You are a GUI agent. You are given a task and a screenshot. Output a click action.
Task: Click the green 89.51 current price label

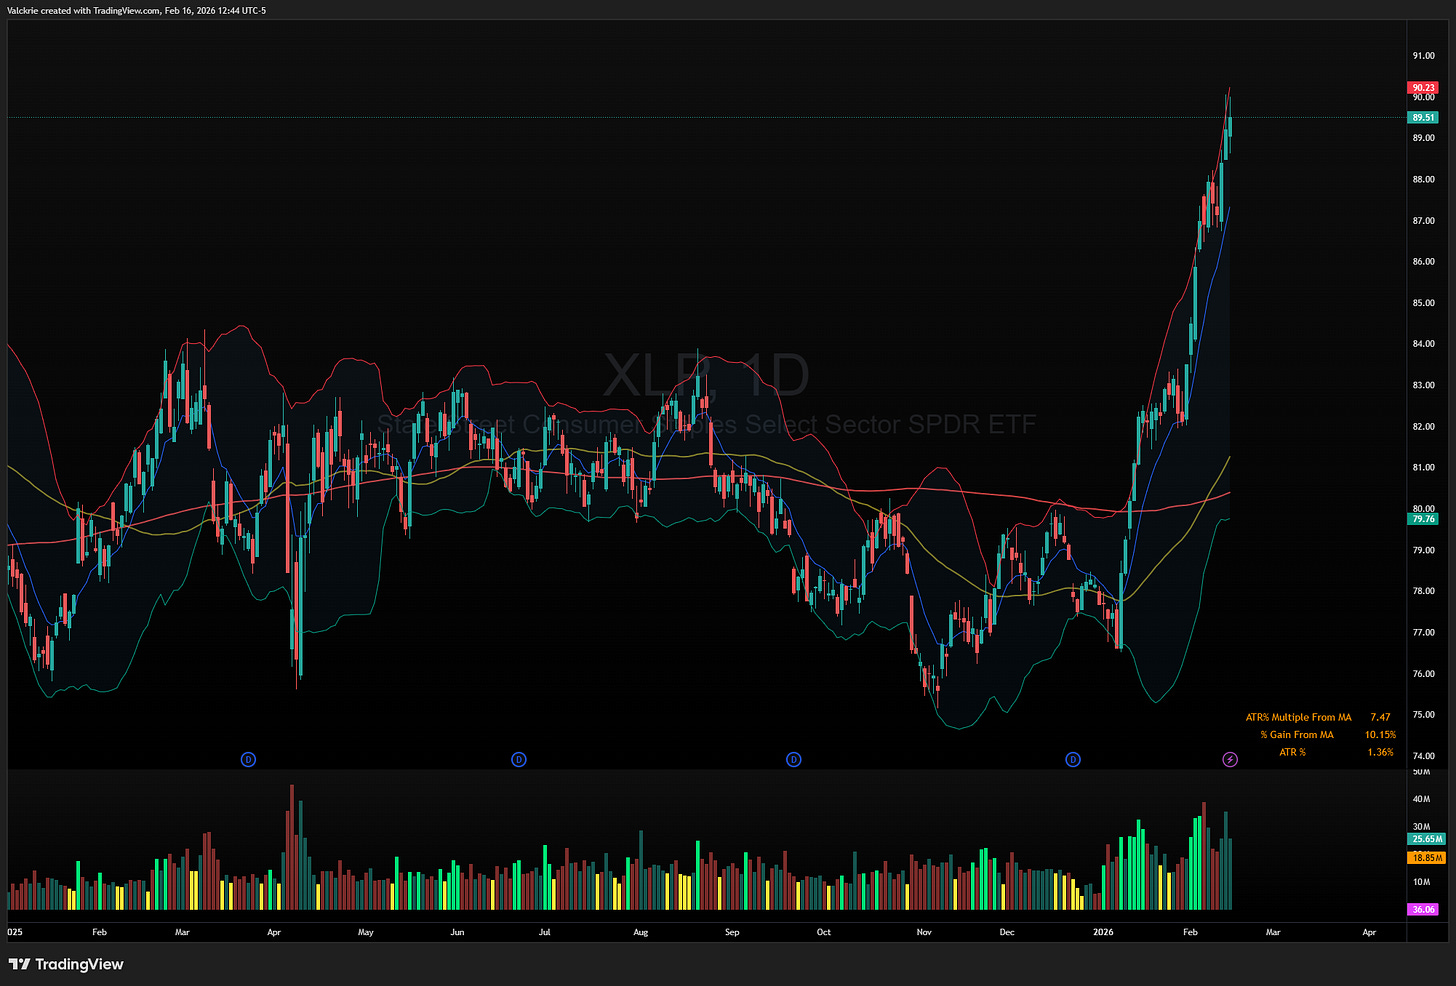point(1423,118)
